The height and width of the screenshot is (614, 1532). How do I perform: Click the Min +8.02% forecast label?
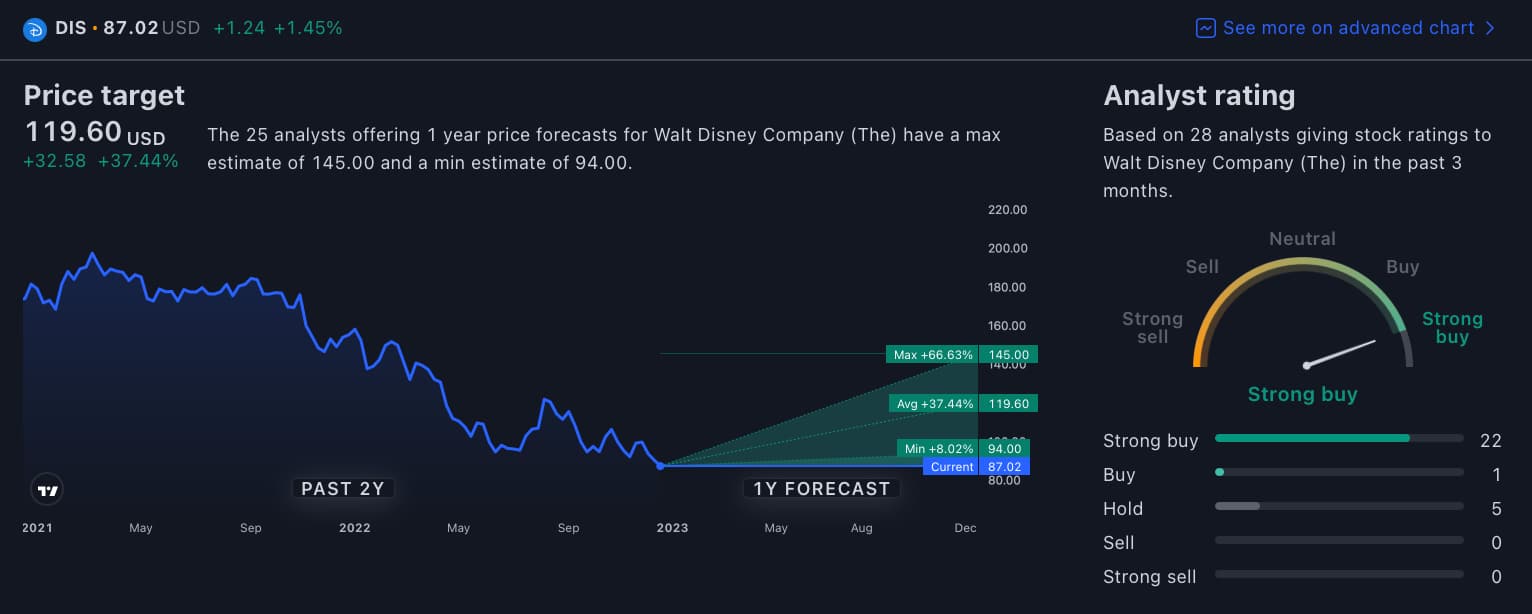click(x=938, y=449)
